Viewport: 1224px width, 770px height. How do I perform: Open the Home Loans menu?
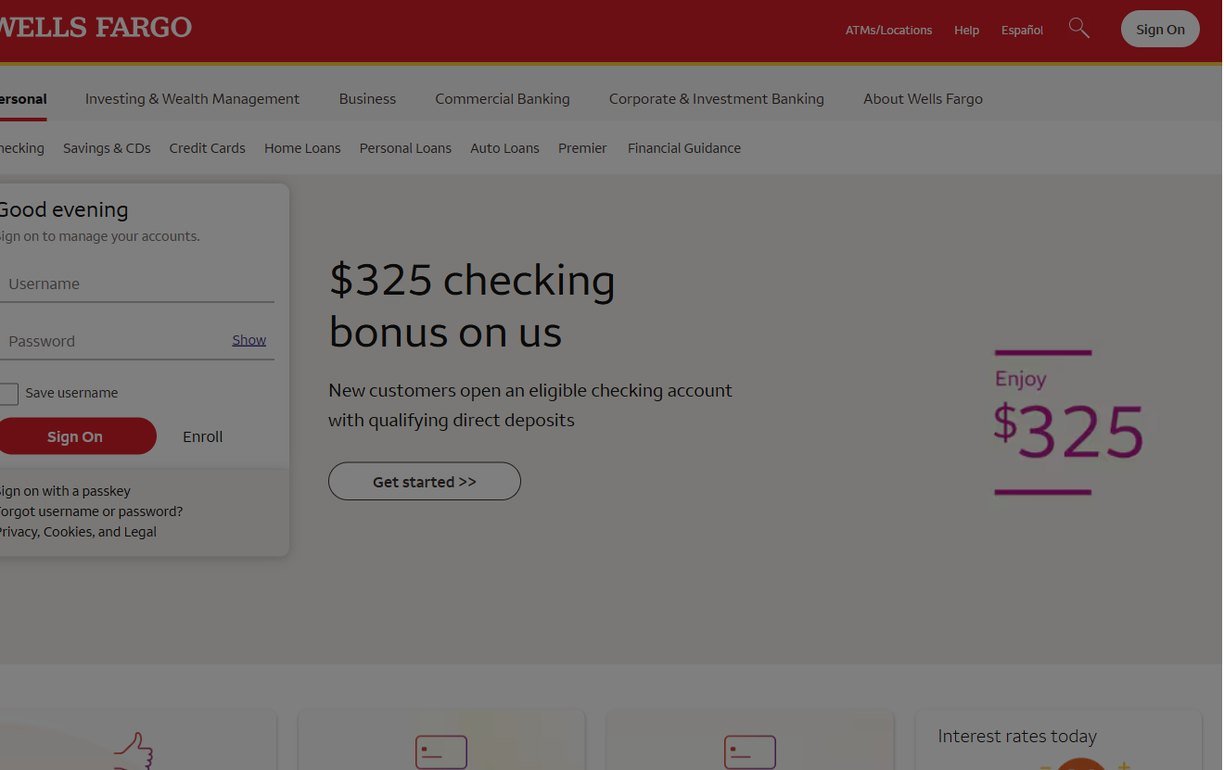tap(302, 148)
